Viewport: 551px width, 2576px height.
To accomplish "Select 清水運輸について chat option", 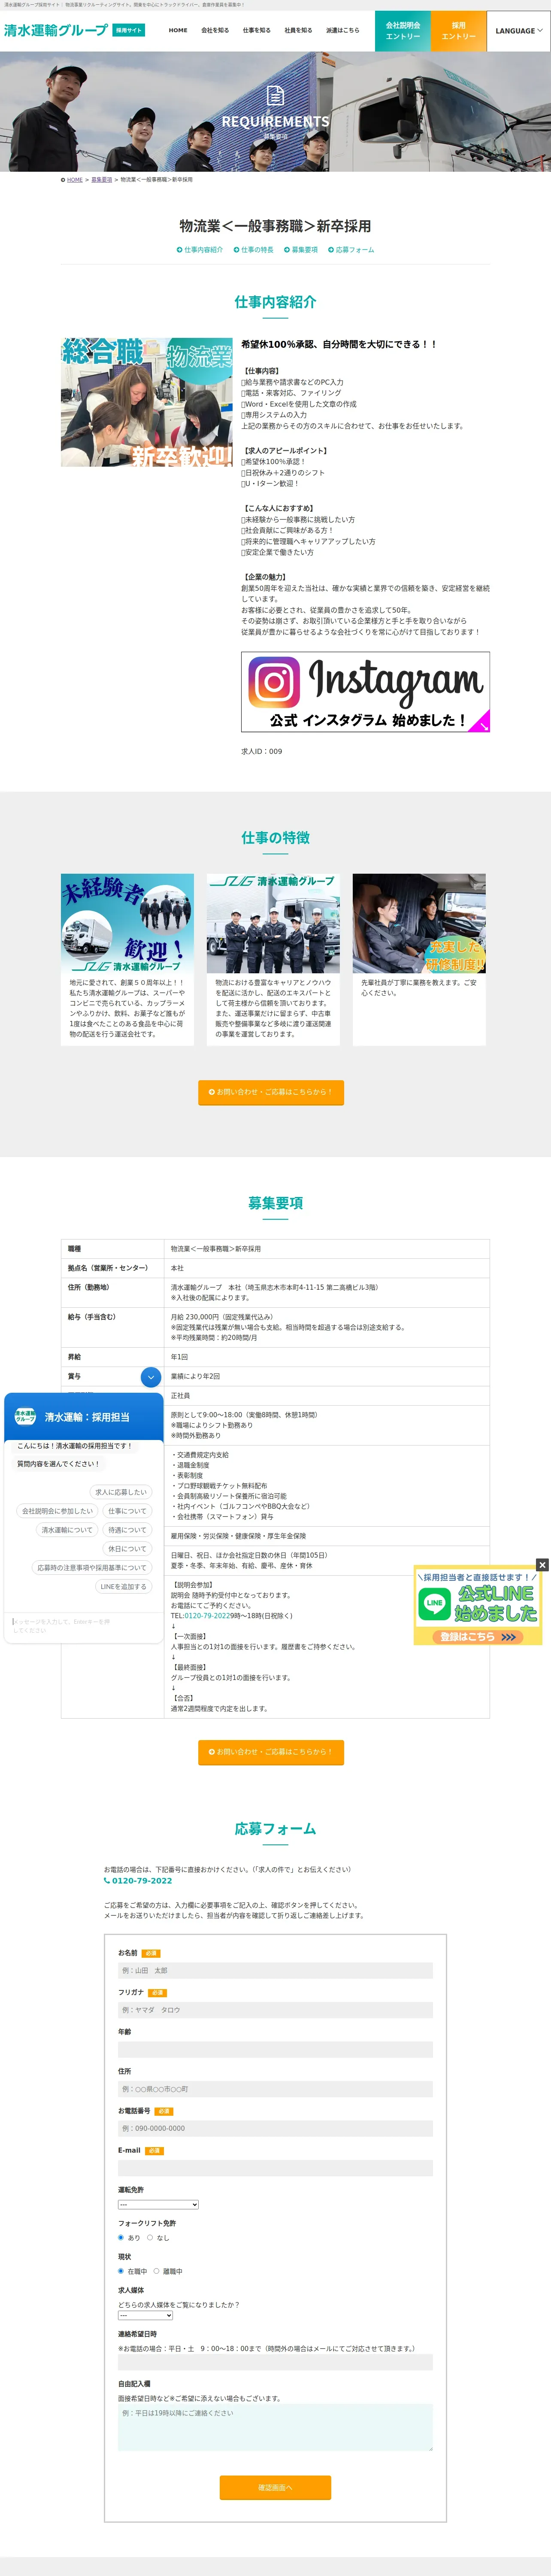I will pyautogui.click(x=67, y=1530).
